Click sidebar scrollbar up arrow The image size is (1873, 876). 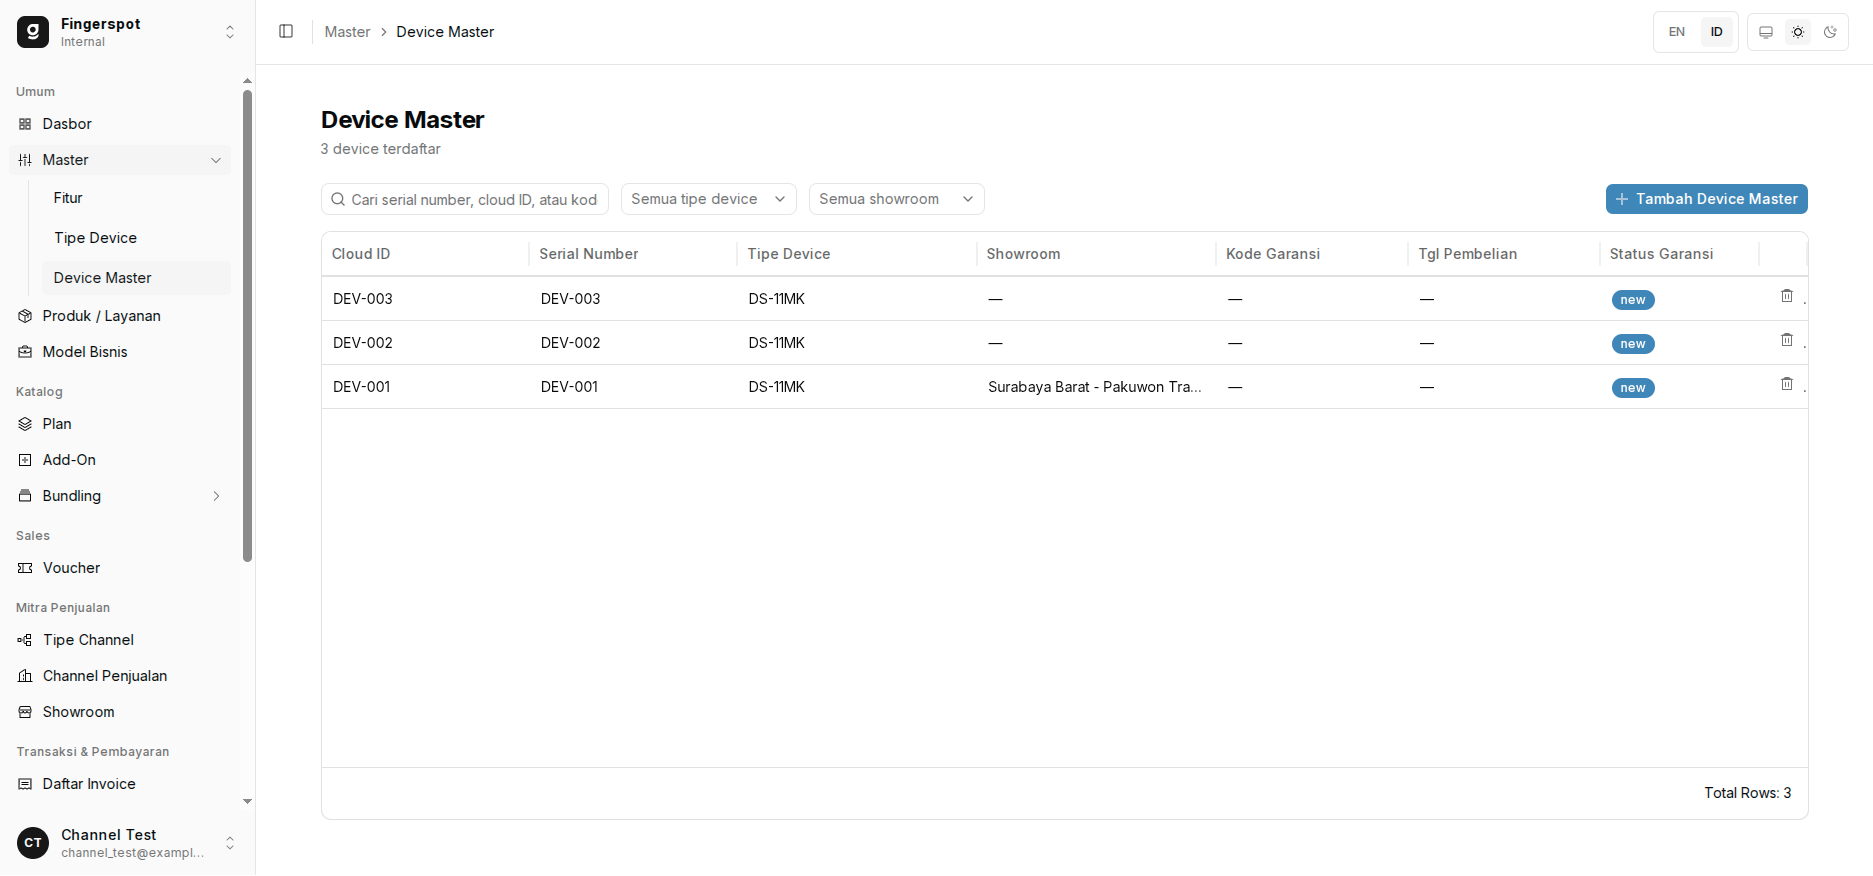(x=247, y=81)
